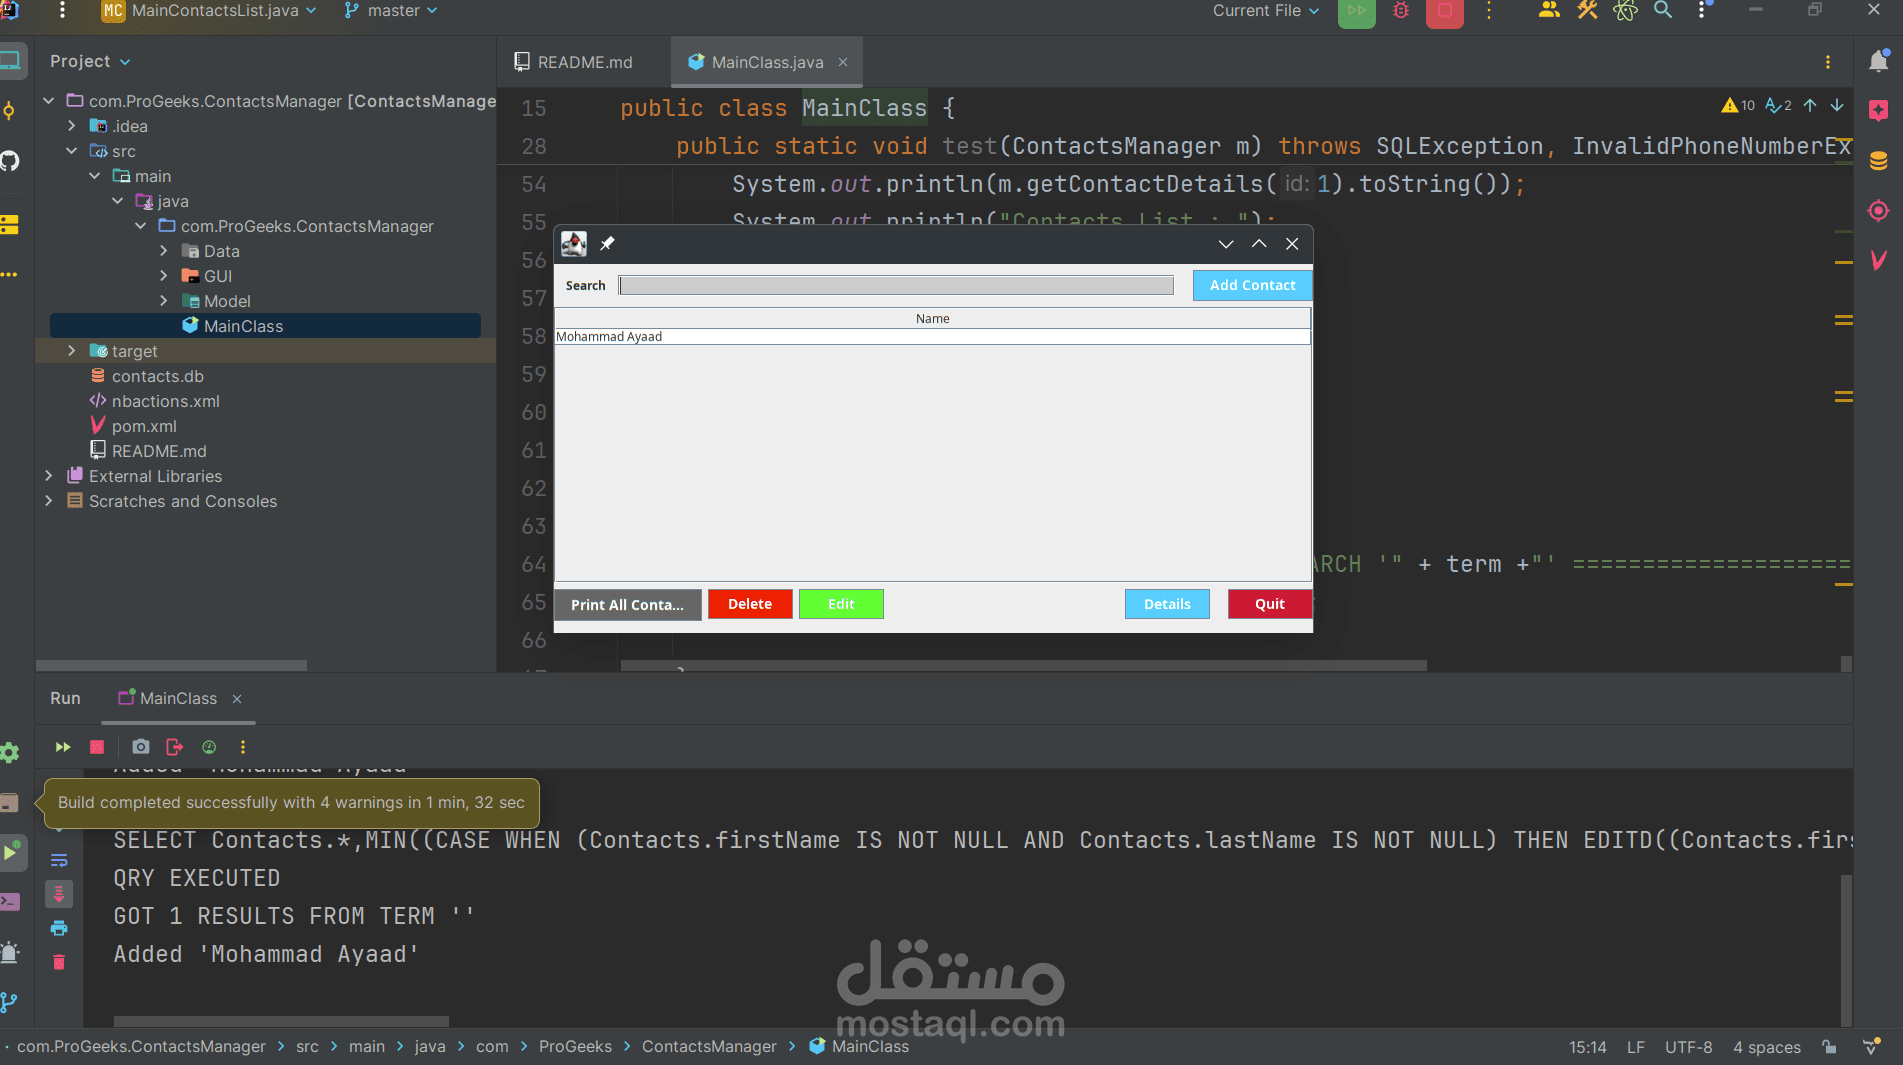Click the atom plugin icon in top toolbar
The image size is (1903, 1065).
(x=1625, y=10)
